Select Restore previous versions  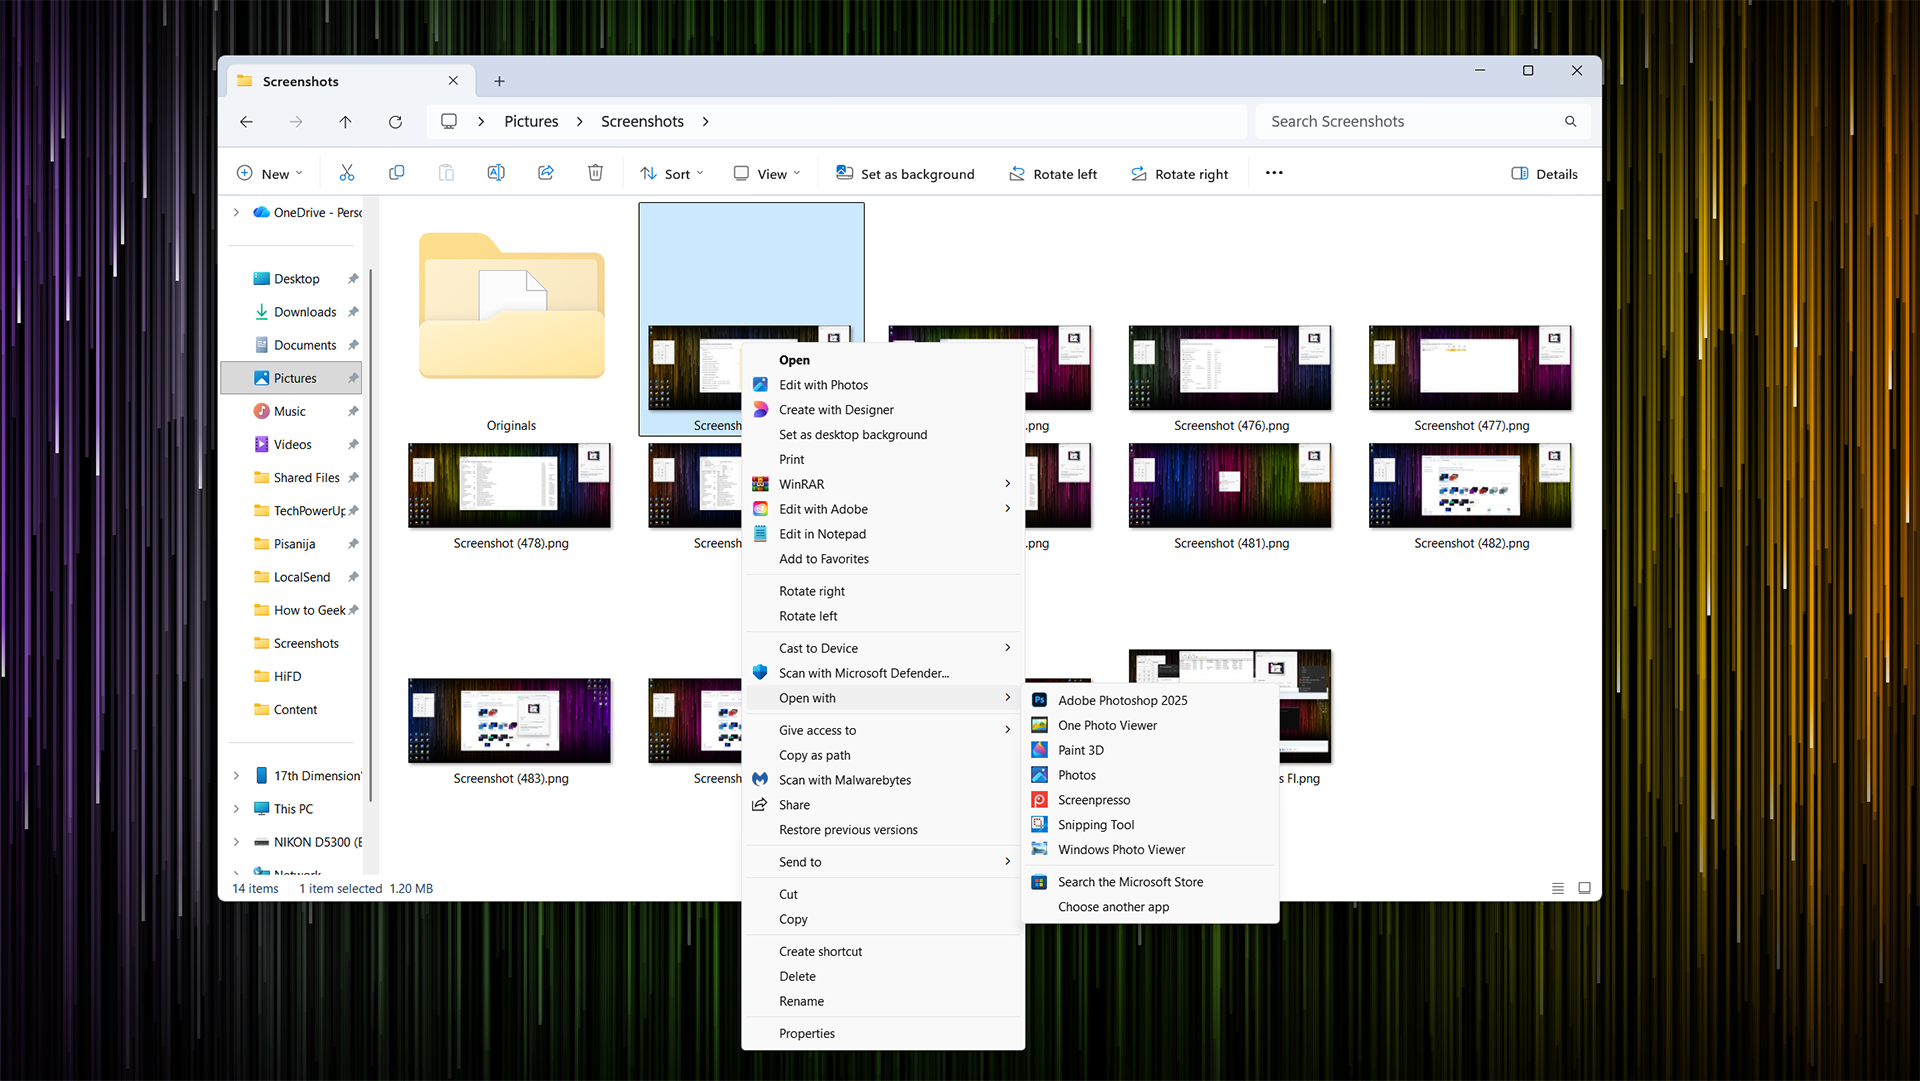click(883, 830)
